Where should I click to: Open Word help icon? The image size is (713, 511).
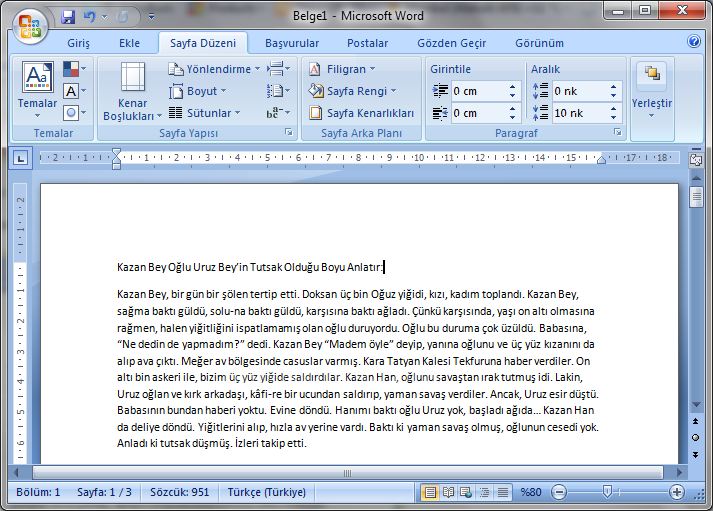[x=694, y=41]
